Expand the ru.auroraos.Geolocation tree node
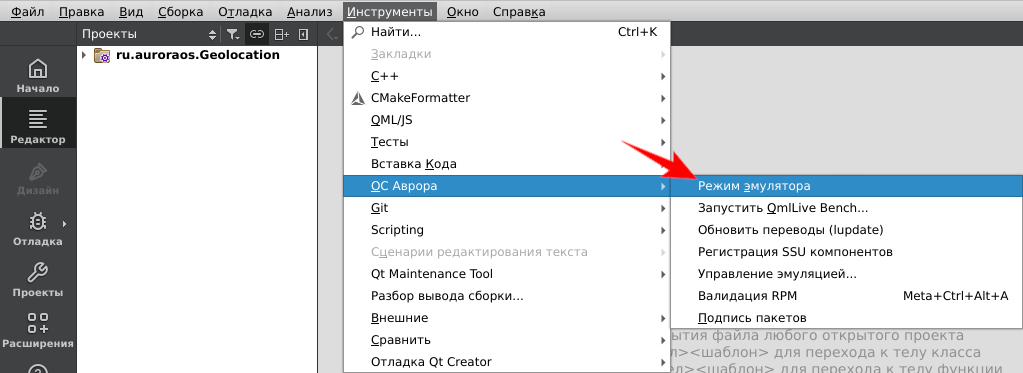 click(x=84, y=55)
